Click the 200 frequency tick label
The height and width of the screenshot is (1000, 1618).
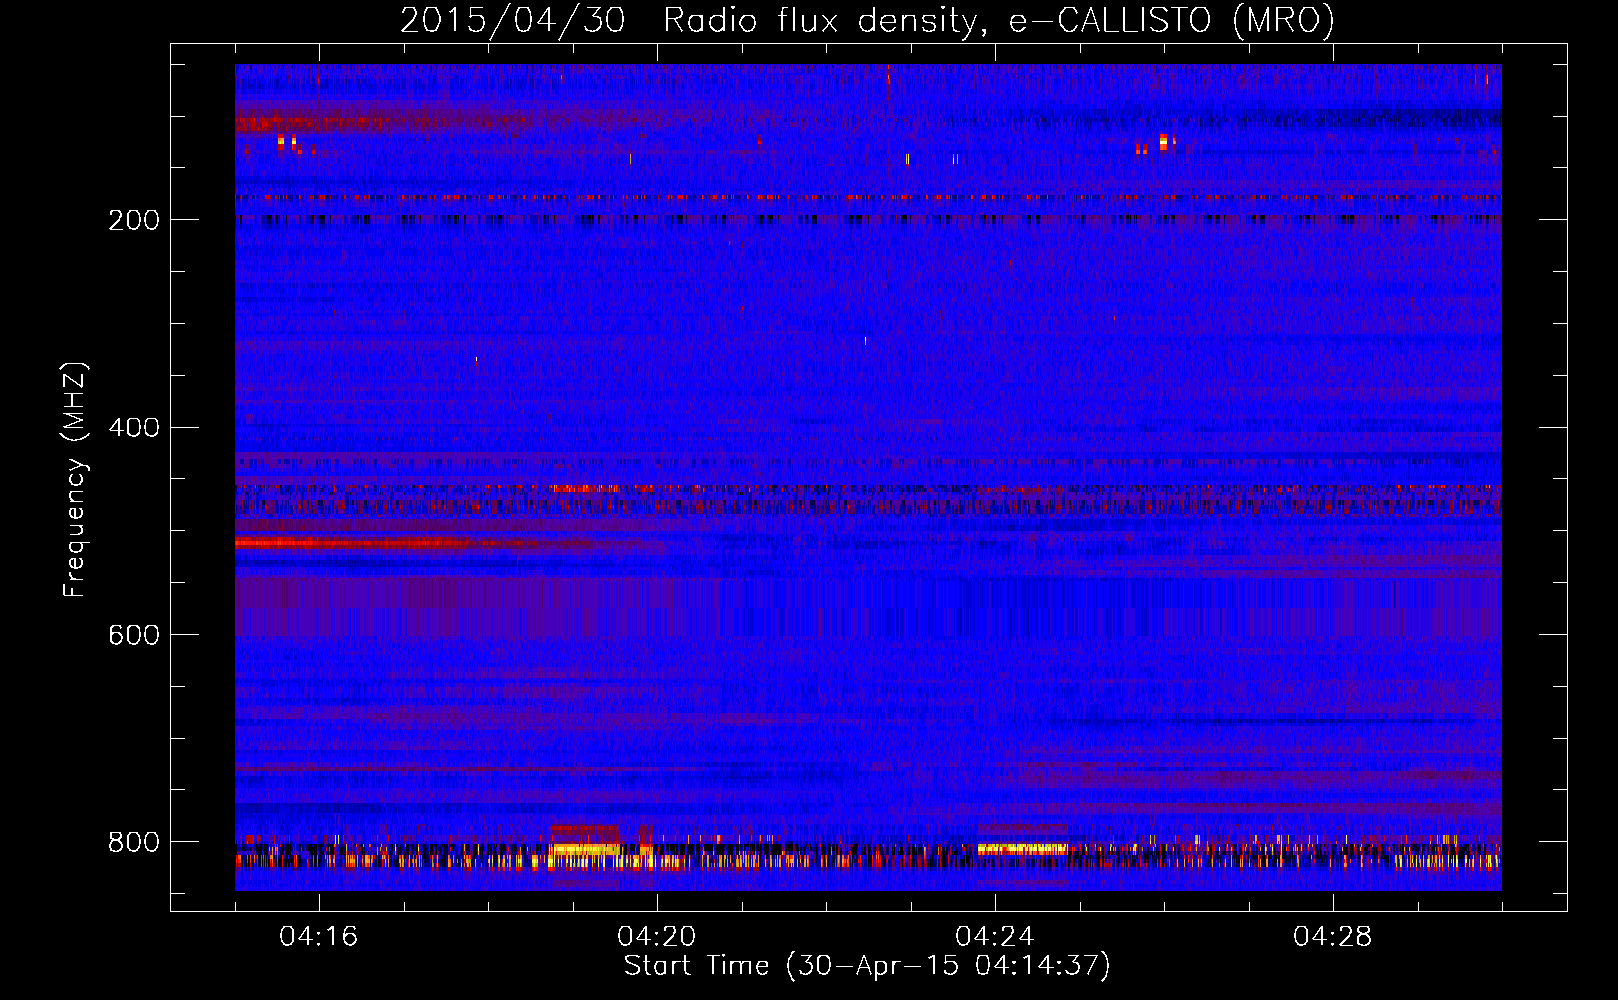click(134, 220)
